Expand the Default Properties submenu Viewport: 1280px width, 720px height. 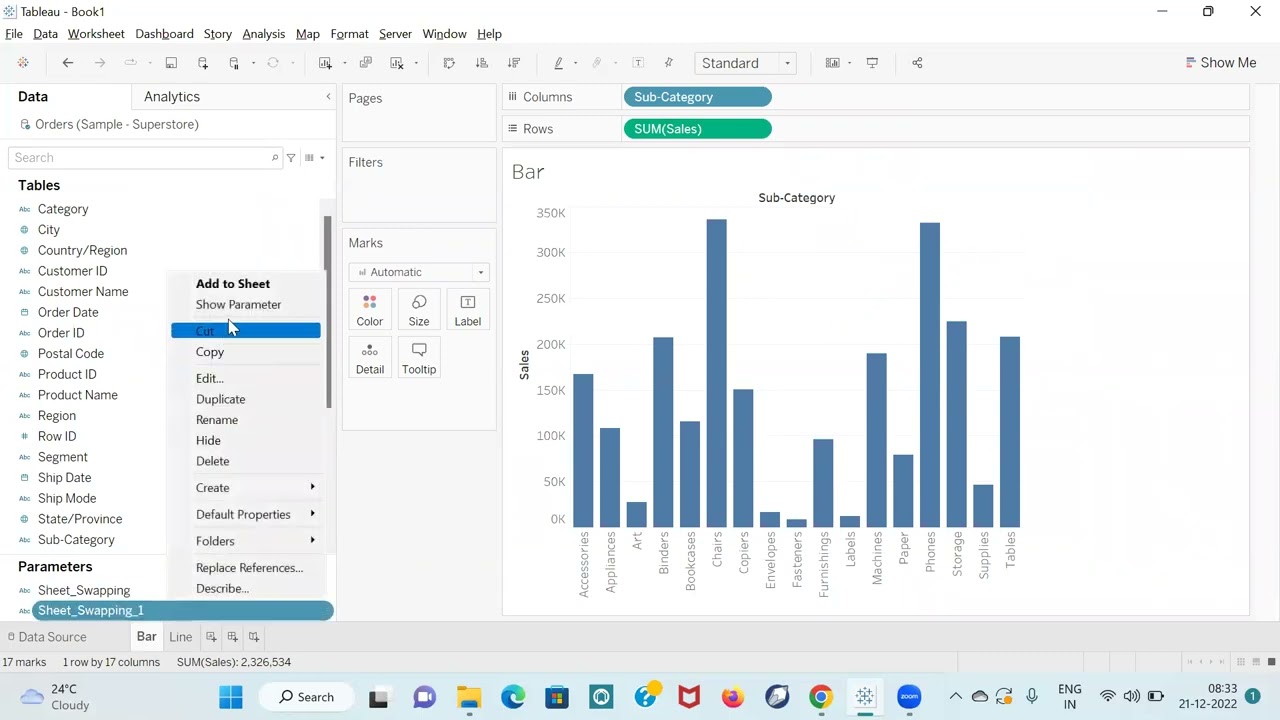click(x=246, y=514)
